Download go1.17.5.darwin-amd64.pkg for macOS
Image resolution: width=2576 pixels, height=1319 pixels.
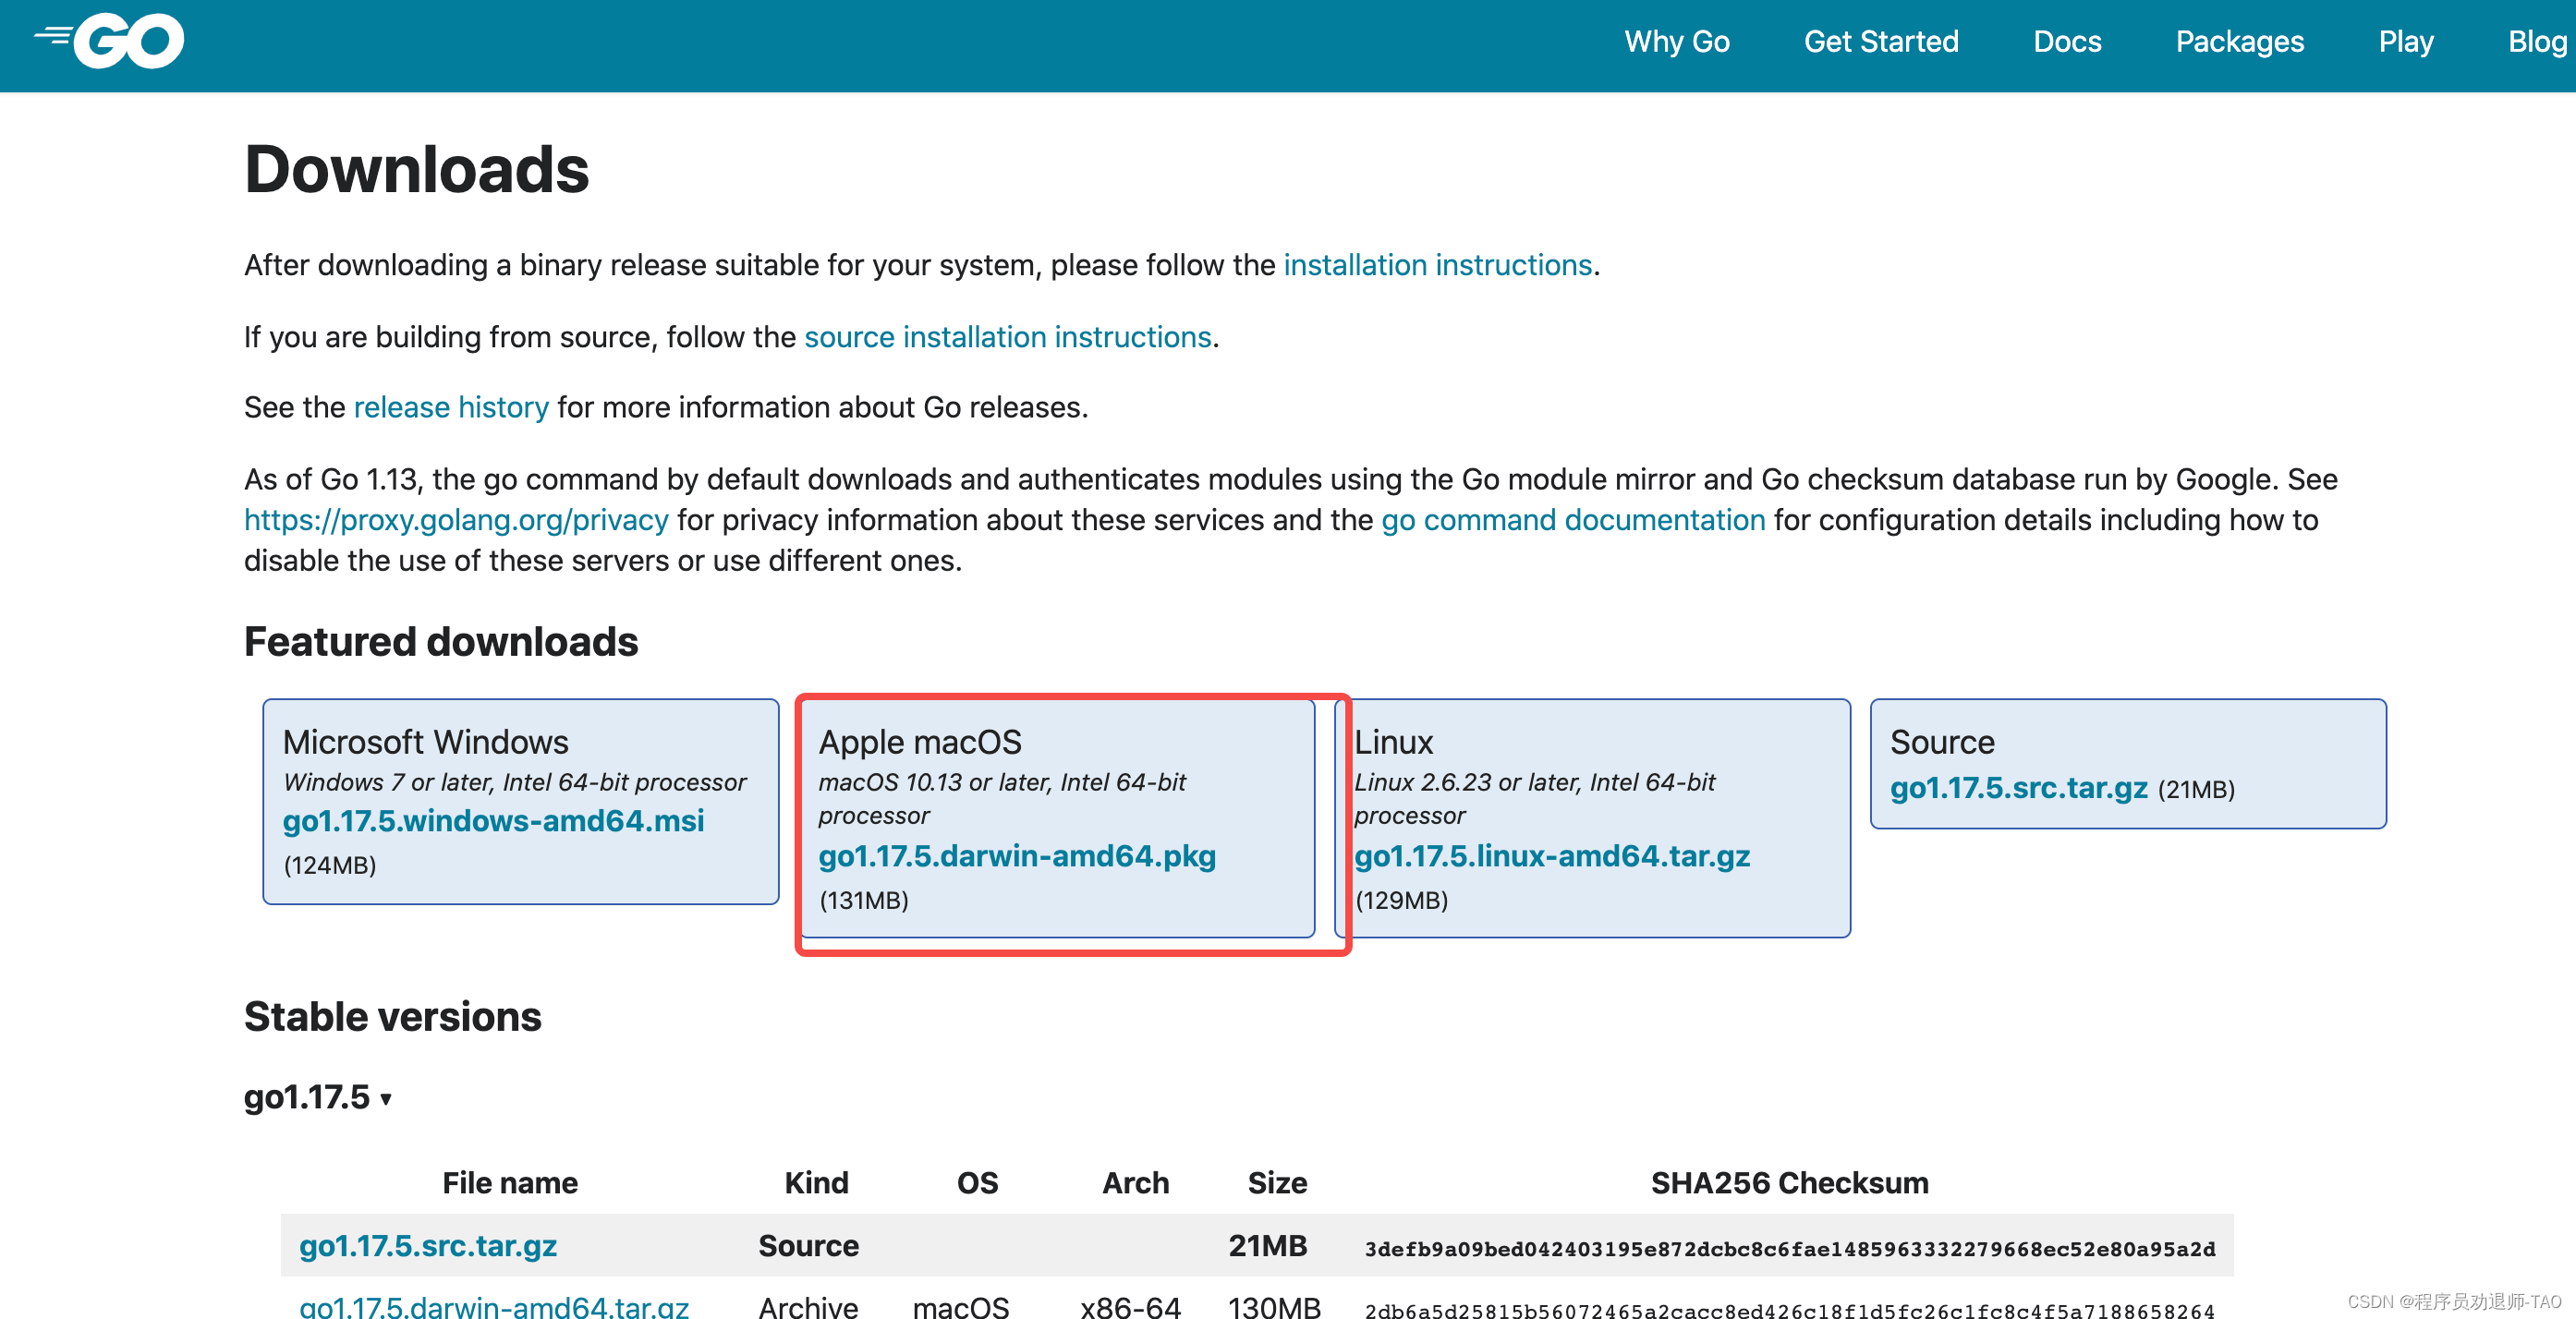click(1016, 856)
